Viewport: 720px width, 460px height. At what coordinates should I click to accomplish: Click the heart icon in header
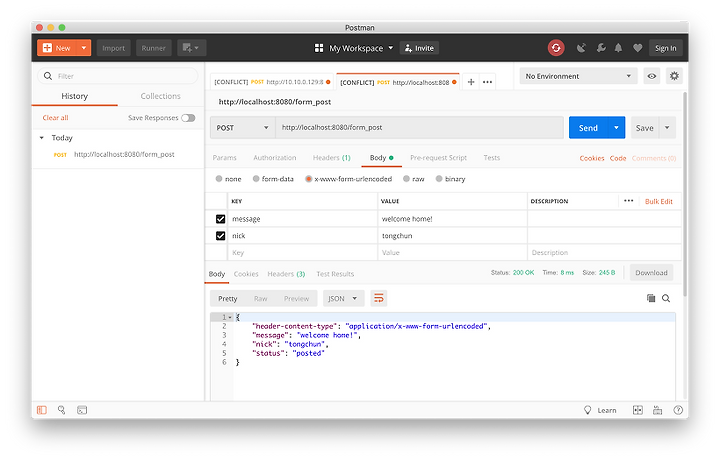(637, 48)
